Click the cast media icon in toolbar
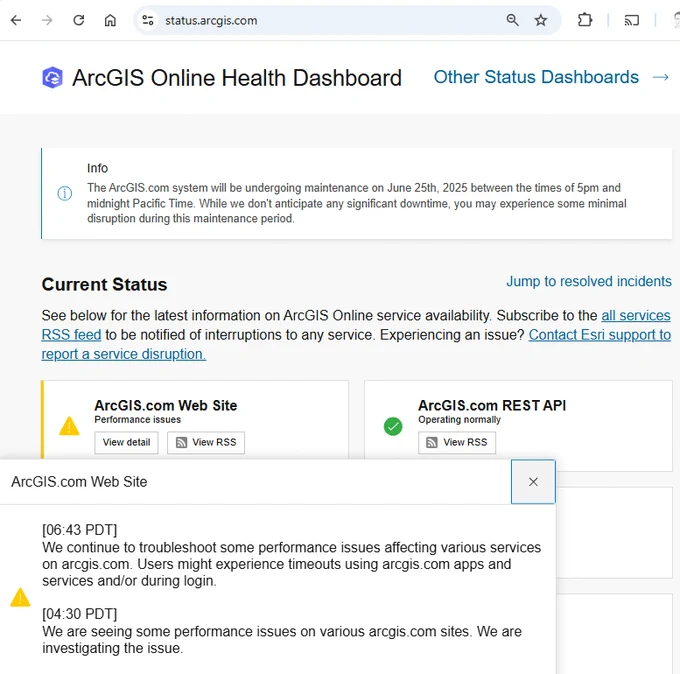680x674 pixels. [631, 20]
